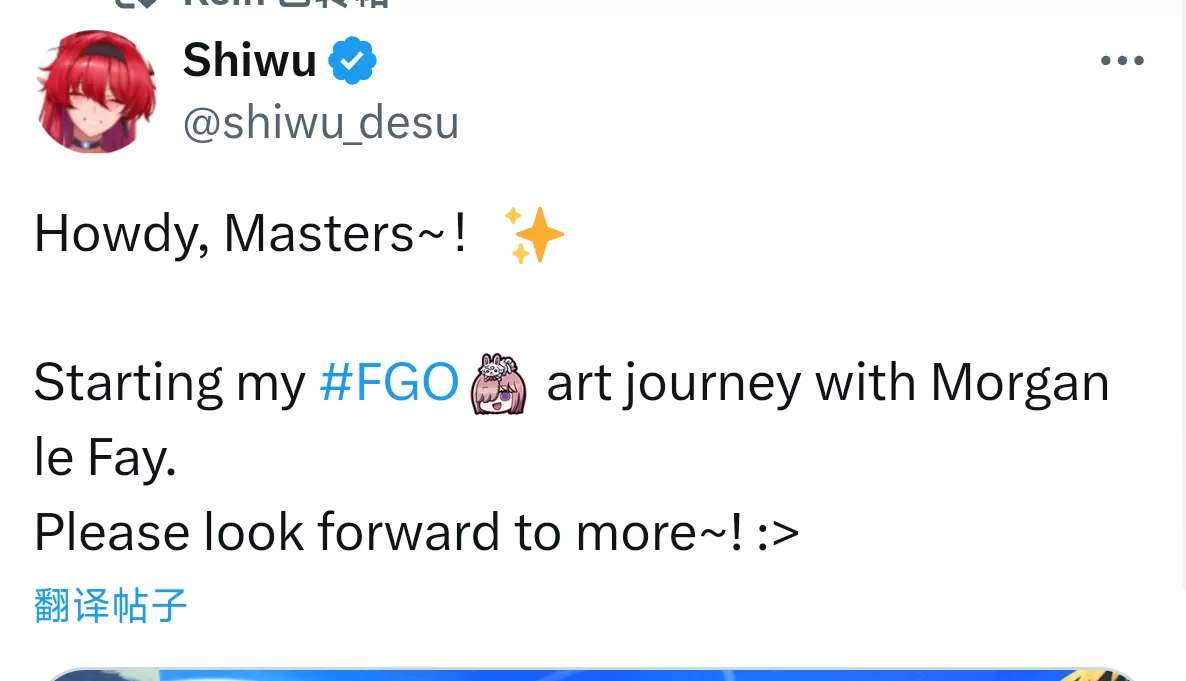Open the three-dot more options menu
Viewport: 1186px width, 681px height.
[1122, 62]
